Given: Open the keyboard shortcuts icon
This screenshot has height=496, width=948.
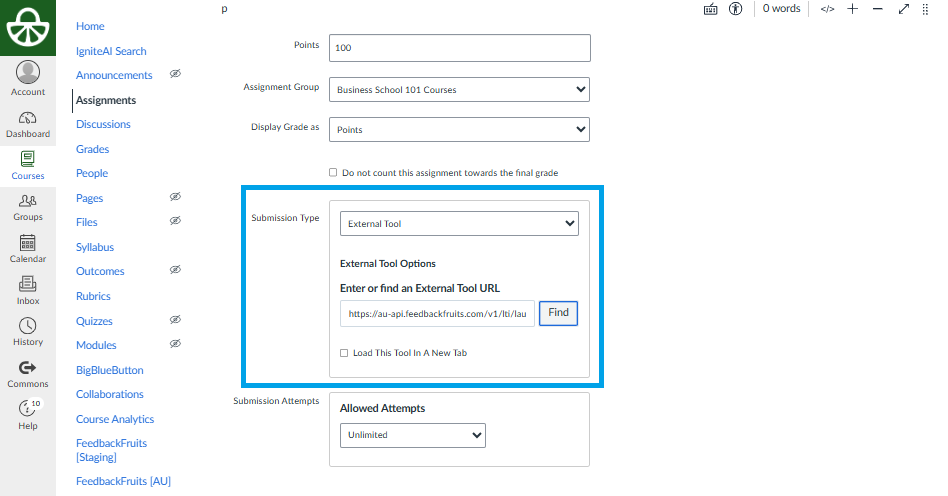Looking at the screenshot, I should pos(711,9).
